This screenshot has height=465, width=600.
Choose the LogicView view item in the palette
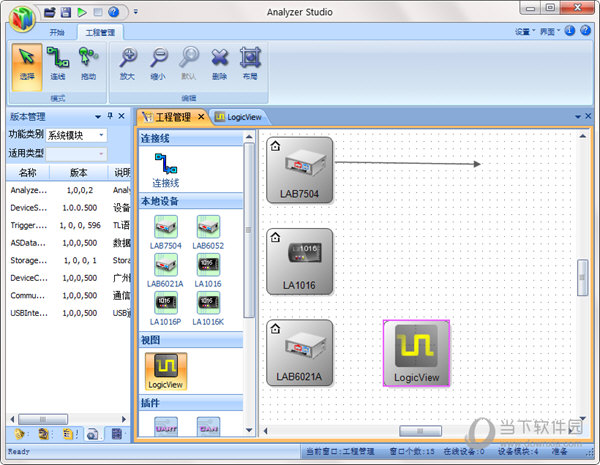[x=166, y=371]
